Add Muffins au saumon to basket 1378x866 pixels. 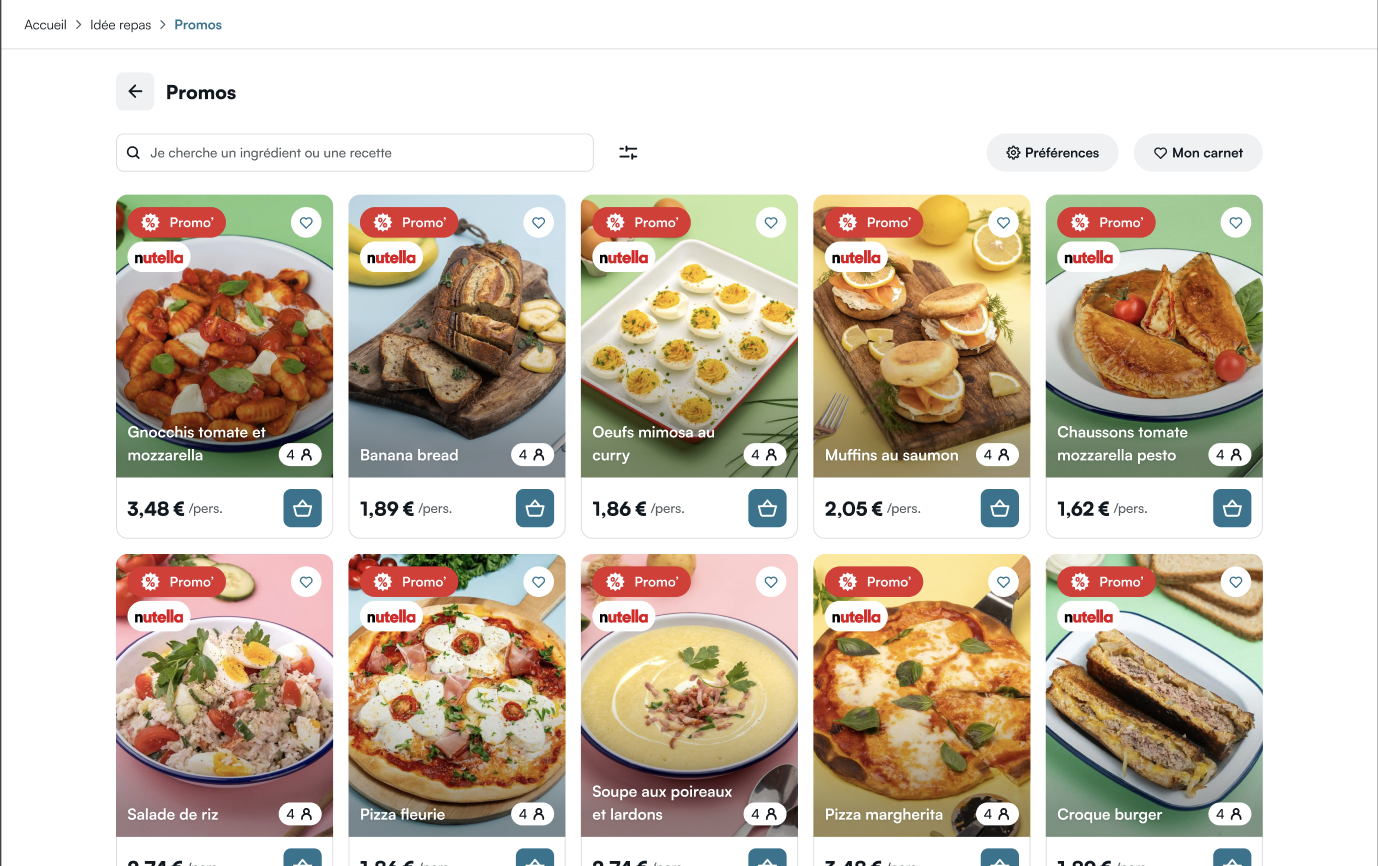tap(1000, 508)
